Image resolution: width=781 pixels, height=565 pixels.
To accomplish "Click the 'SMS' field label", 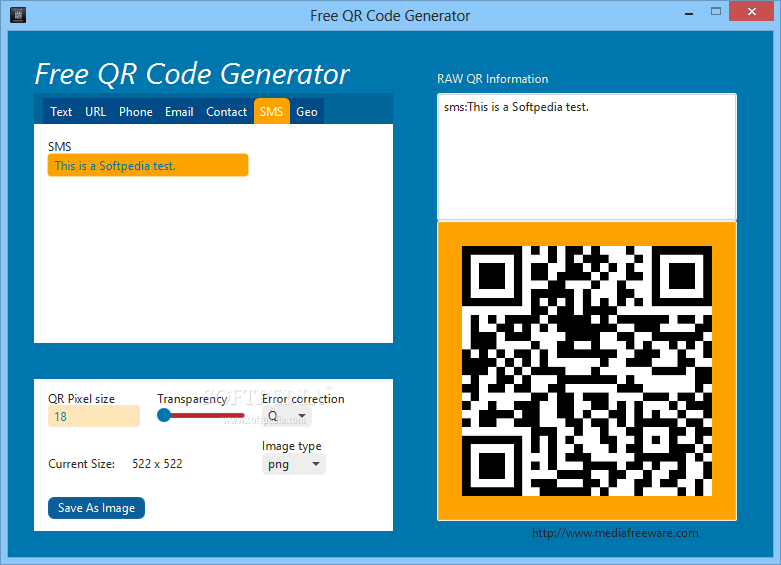I will point(60,146).
